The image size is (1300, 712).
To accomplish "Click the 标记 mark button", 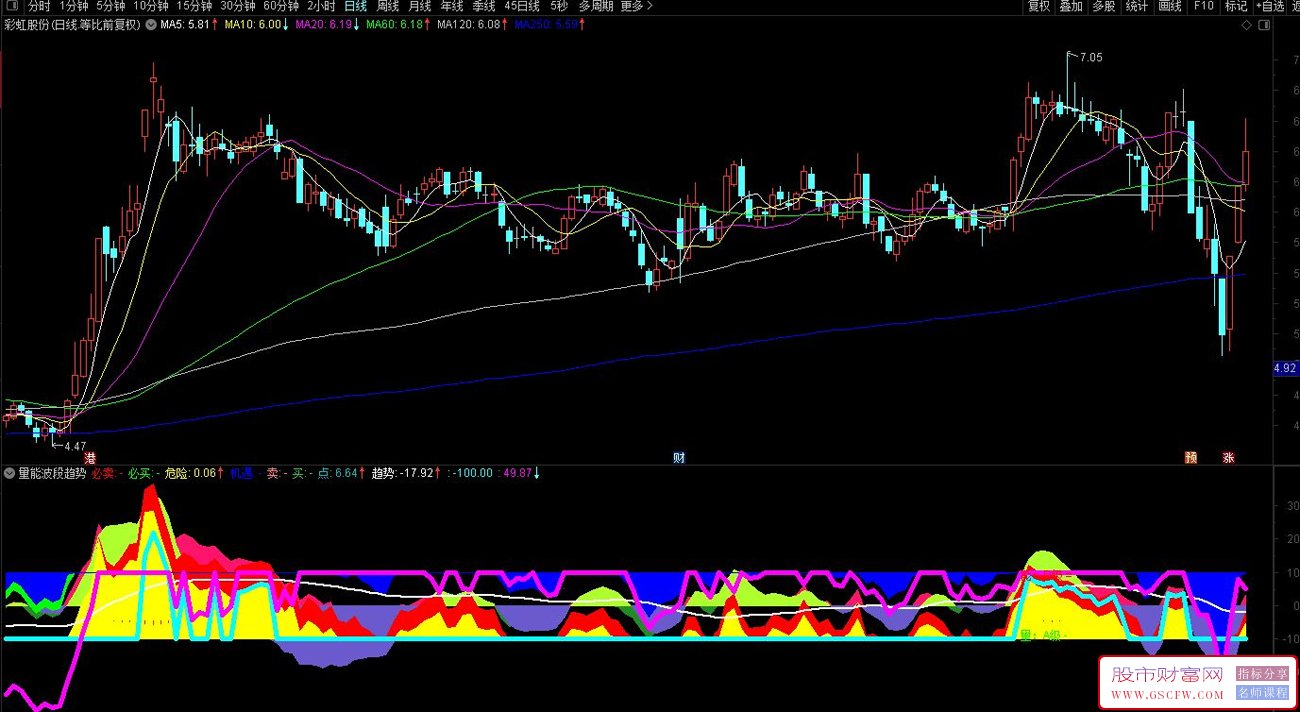I will (1236, 6).
